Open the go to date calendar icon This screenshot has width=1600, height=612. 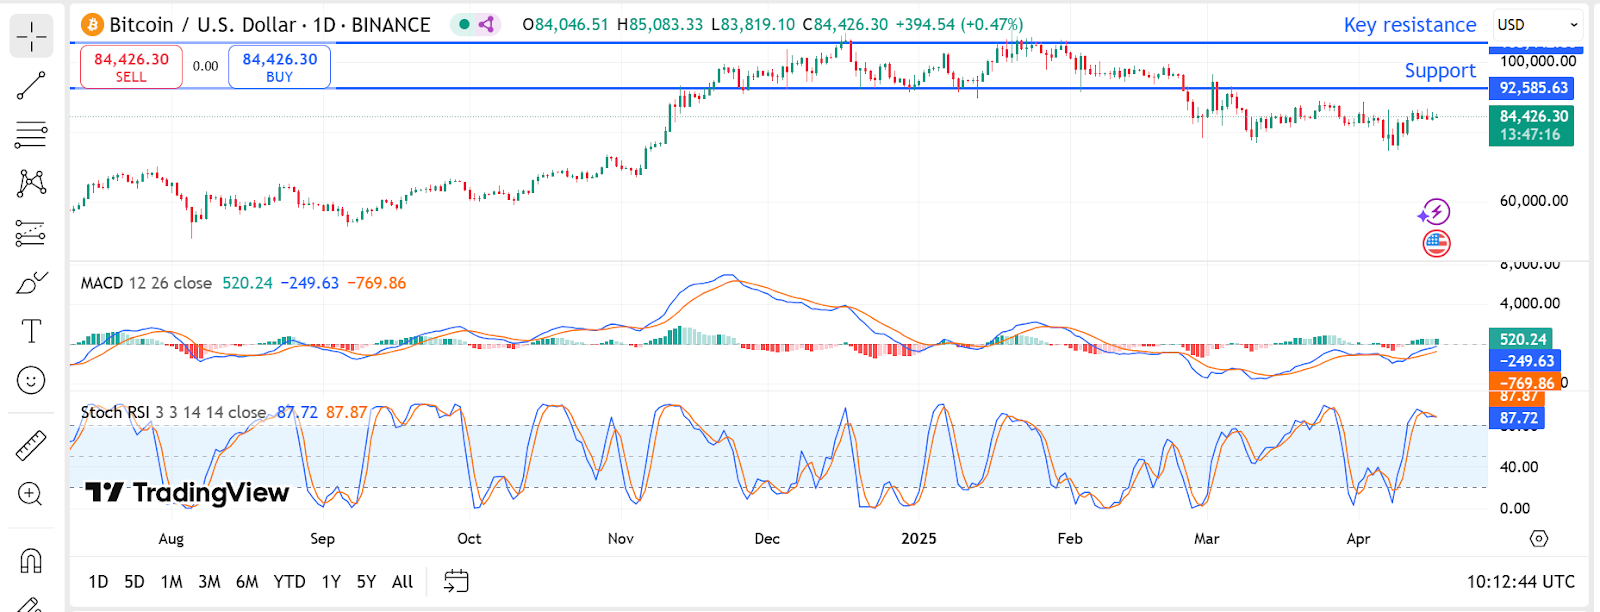[456, 581]
